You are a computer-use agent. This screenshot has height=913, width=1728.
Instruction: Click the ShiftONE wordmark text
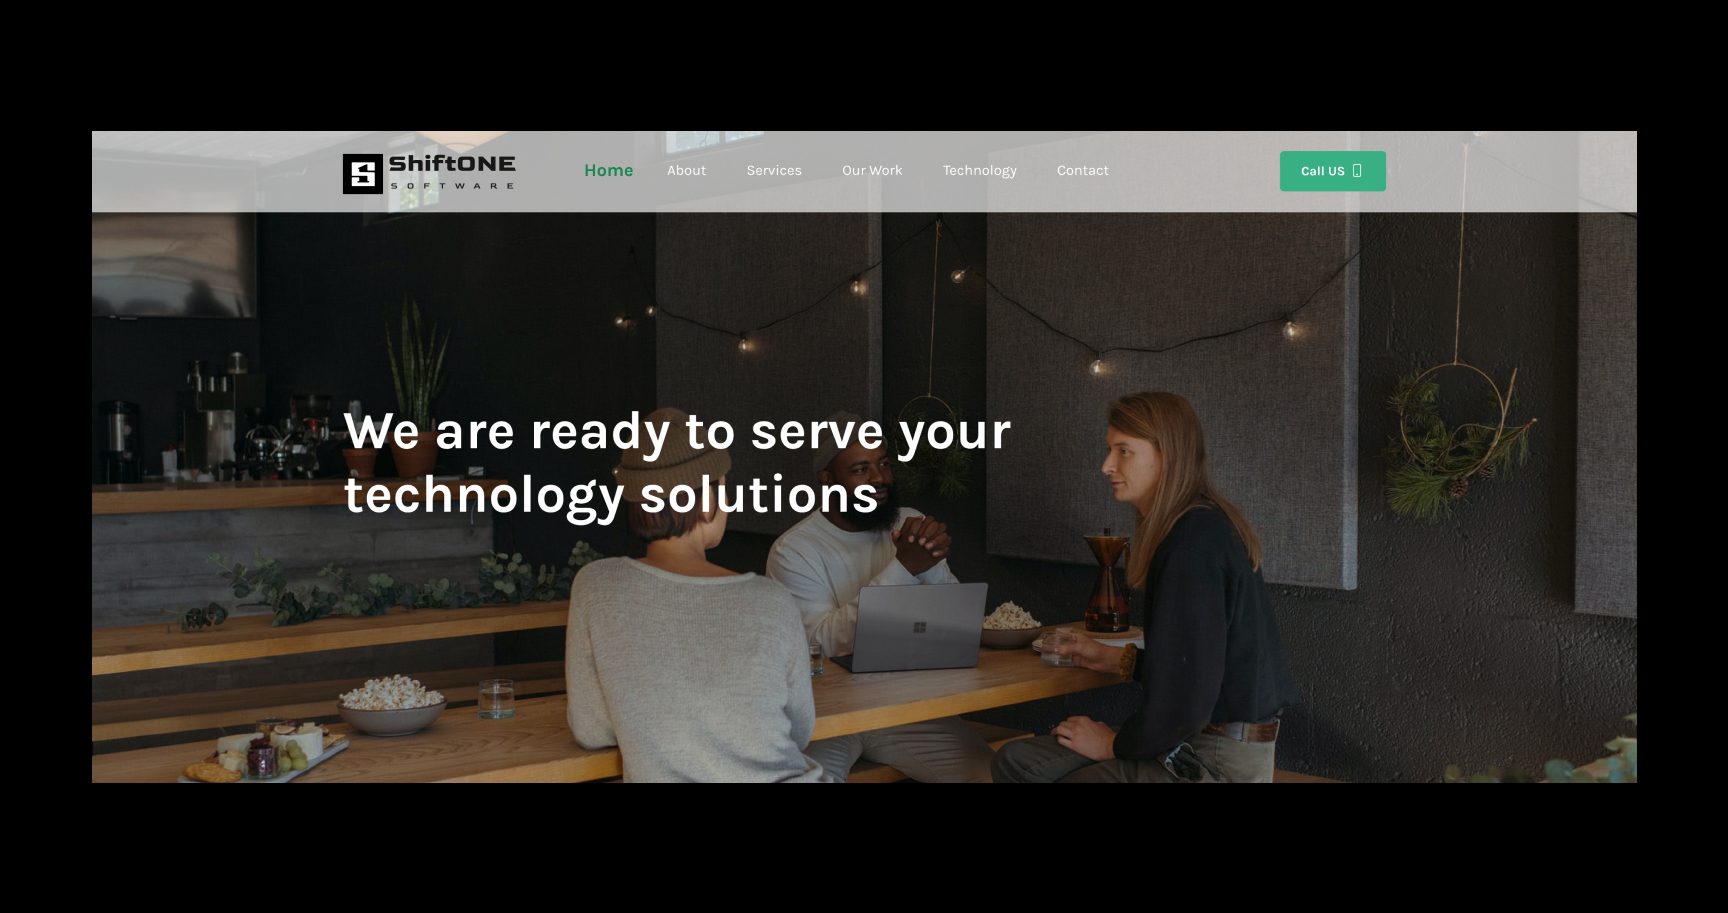pyautogui.click(x=452, y=163)
